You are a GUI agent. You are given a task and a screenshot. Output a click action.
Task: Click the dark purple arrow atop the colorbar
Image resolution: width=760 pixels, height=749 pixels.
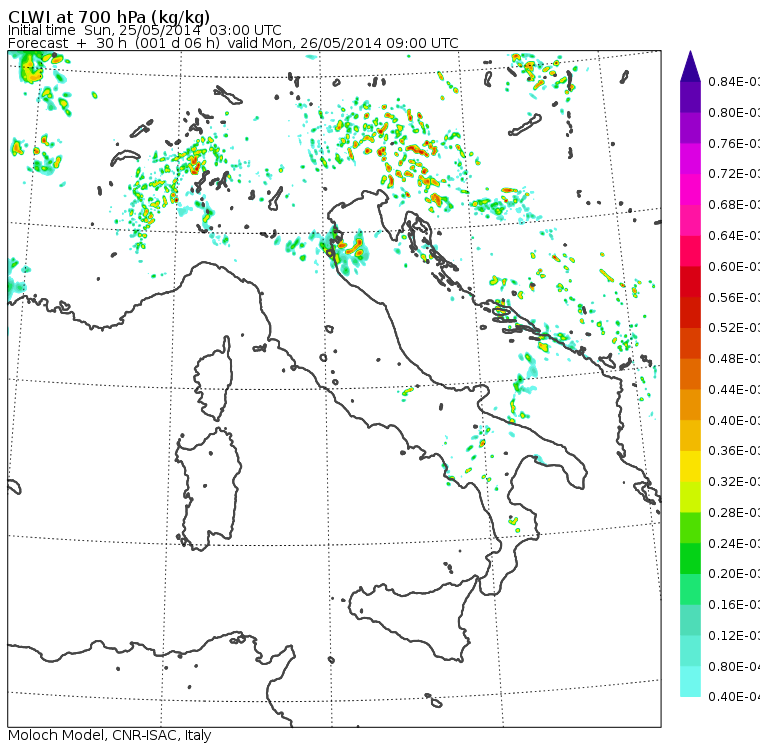click(x=690, y=66)
